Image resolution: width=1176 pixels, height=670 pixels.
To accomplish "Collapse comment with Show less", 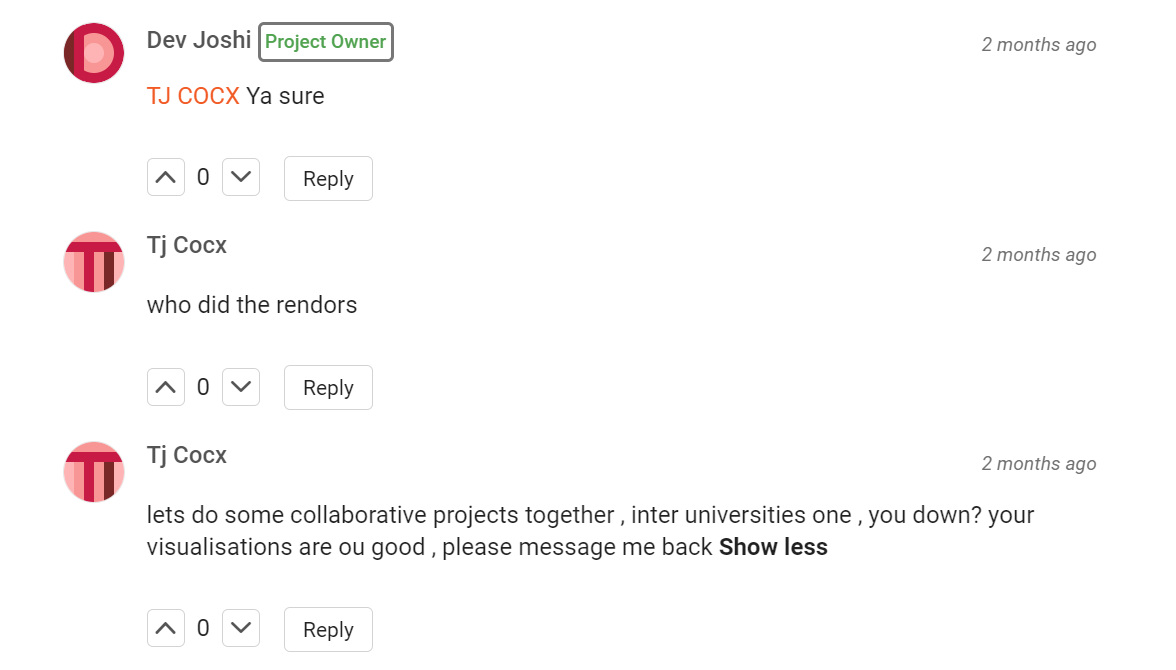I will pos(773,547).
